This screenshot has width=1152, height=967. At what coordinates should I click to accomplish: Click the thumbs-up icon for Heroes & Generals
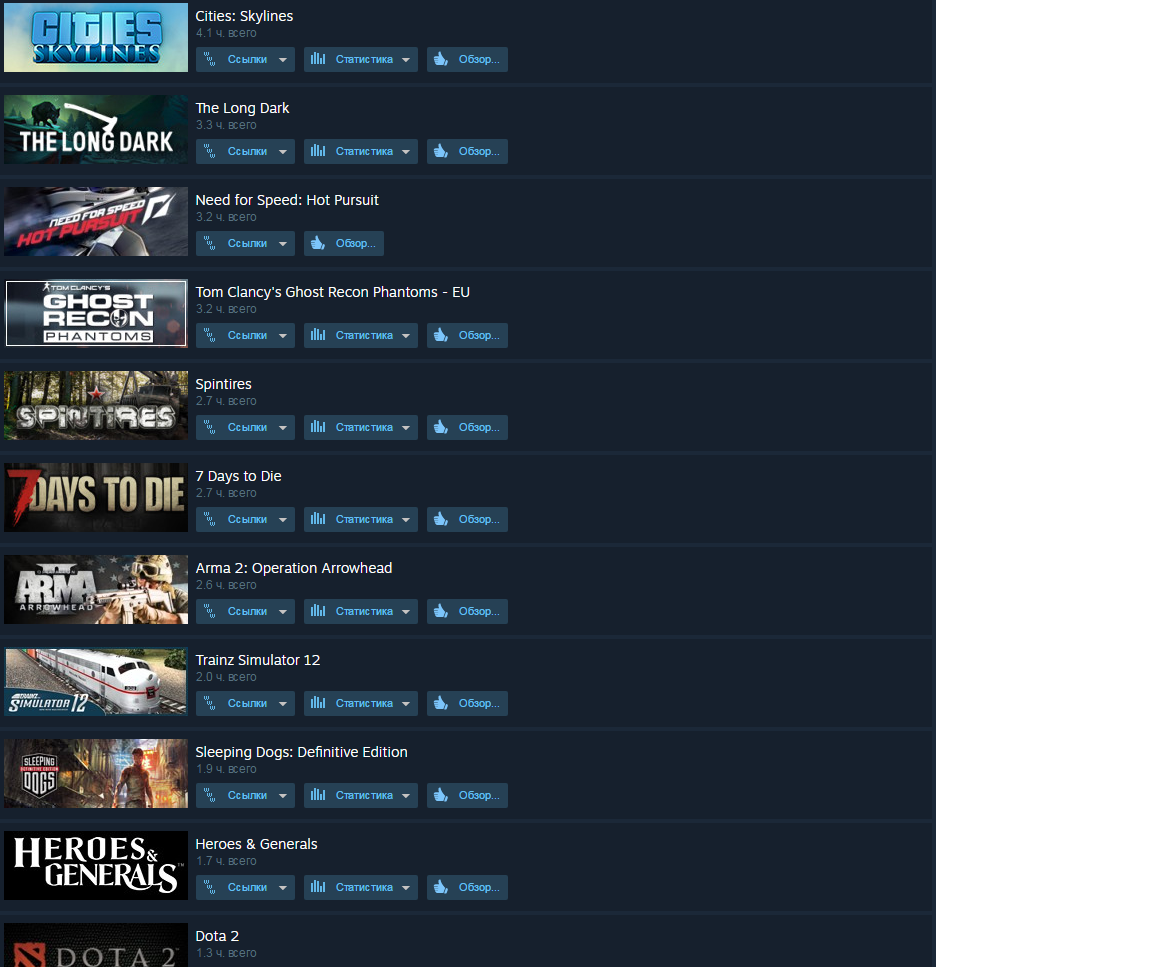(x=441, y=887)
